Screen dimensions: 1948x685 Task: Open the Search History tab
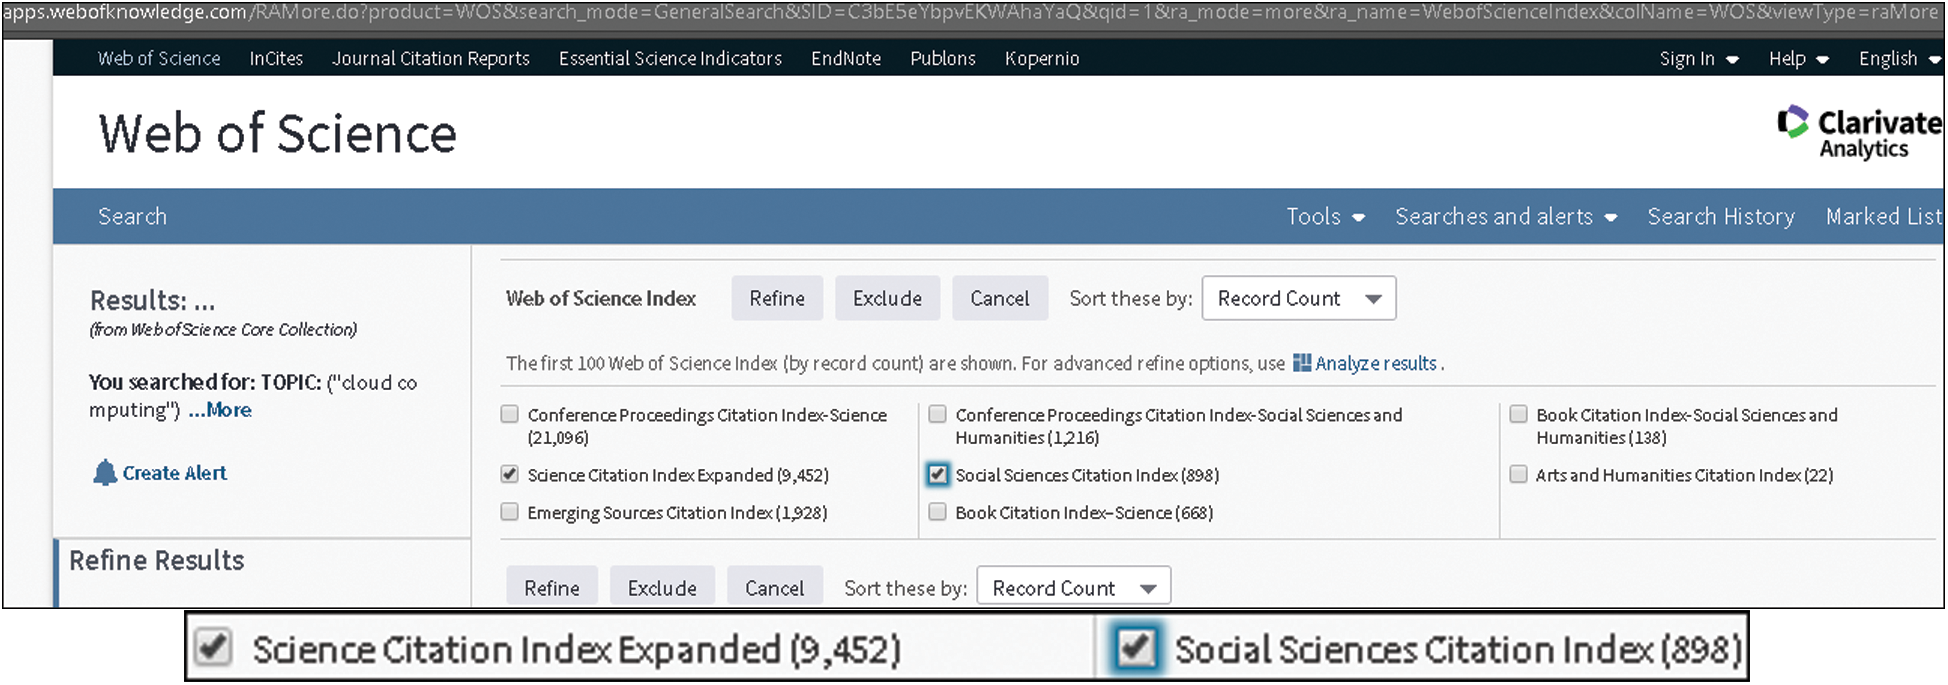click(1720, 217)
